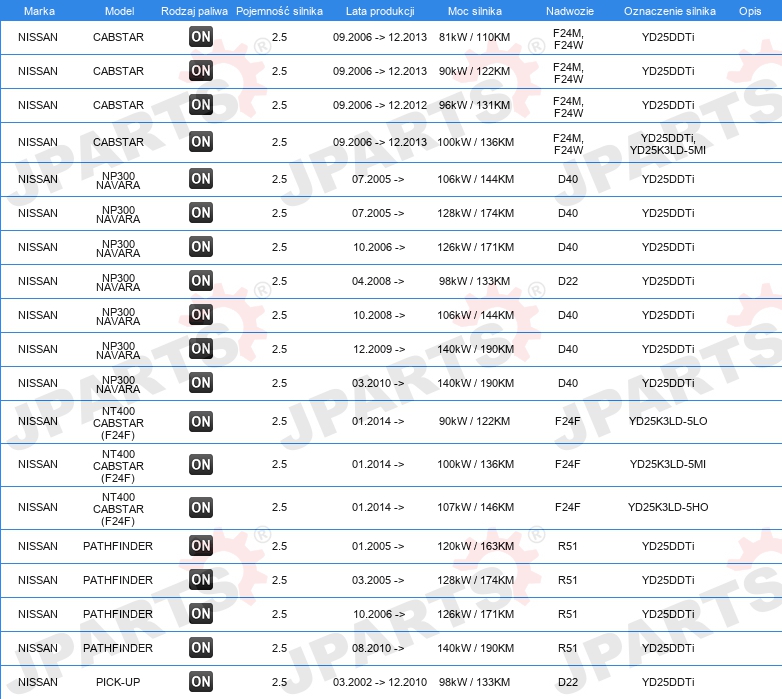Click the NISSAN cell in the PICK-UP row
Screen dimensions: 782x699
pos(38,682)
